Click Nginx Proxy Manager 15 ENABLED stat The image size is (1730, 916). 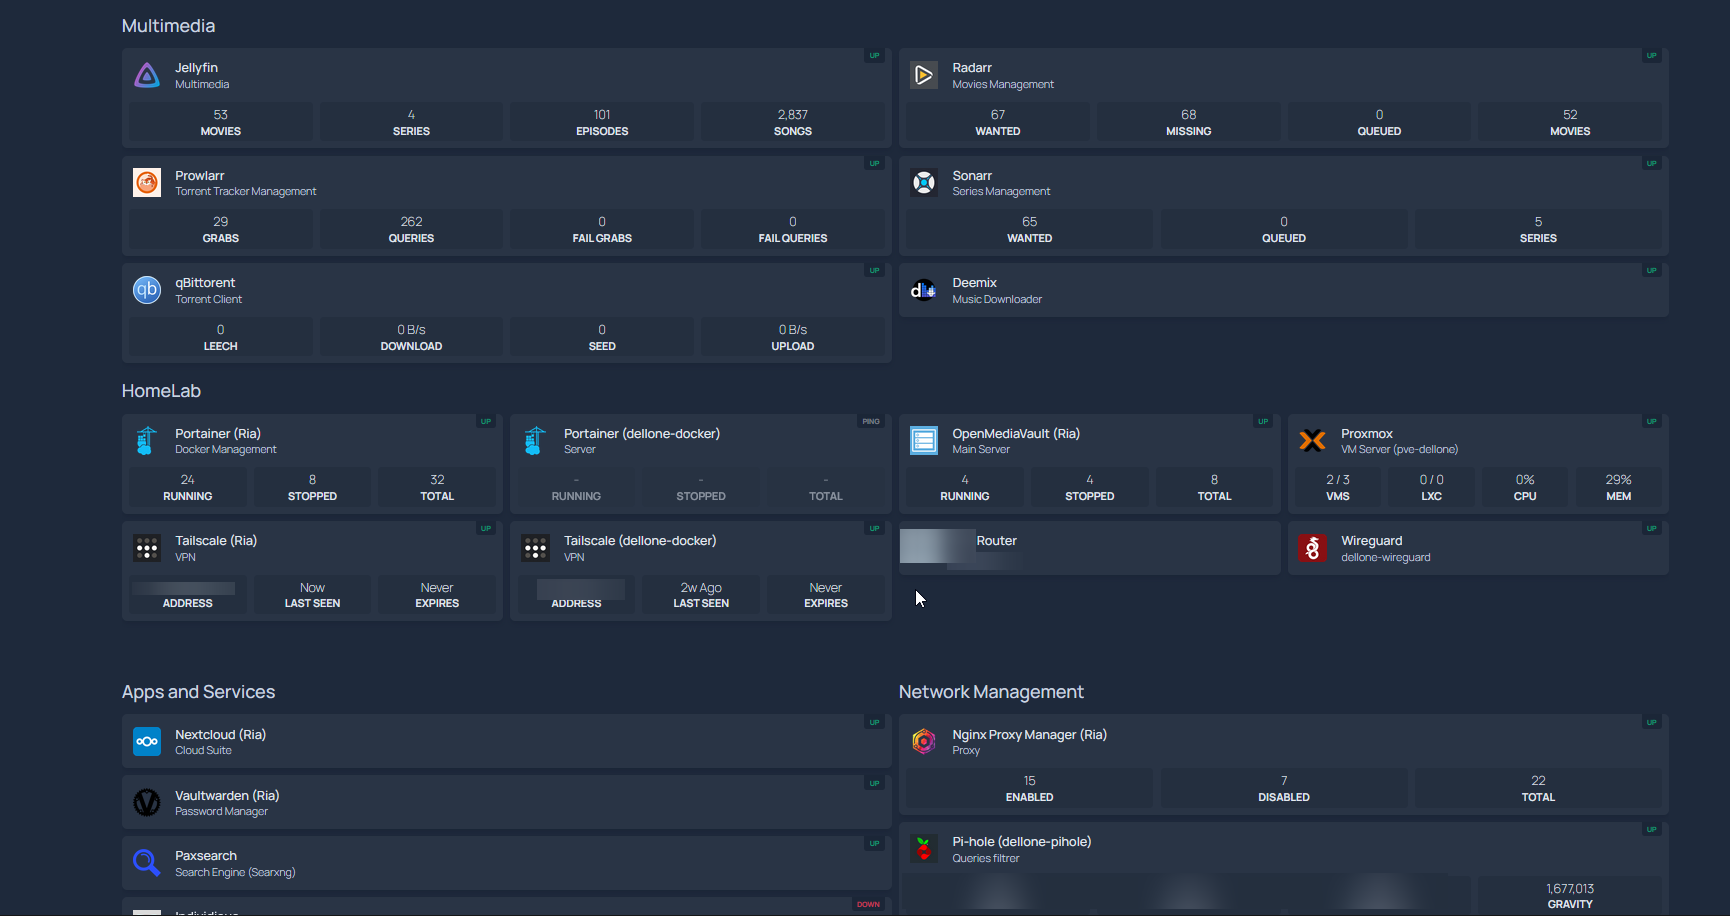(1029, 788)
